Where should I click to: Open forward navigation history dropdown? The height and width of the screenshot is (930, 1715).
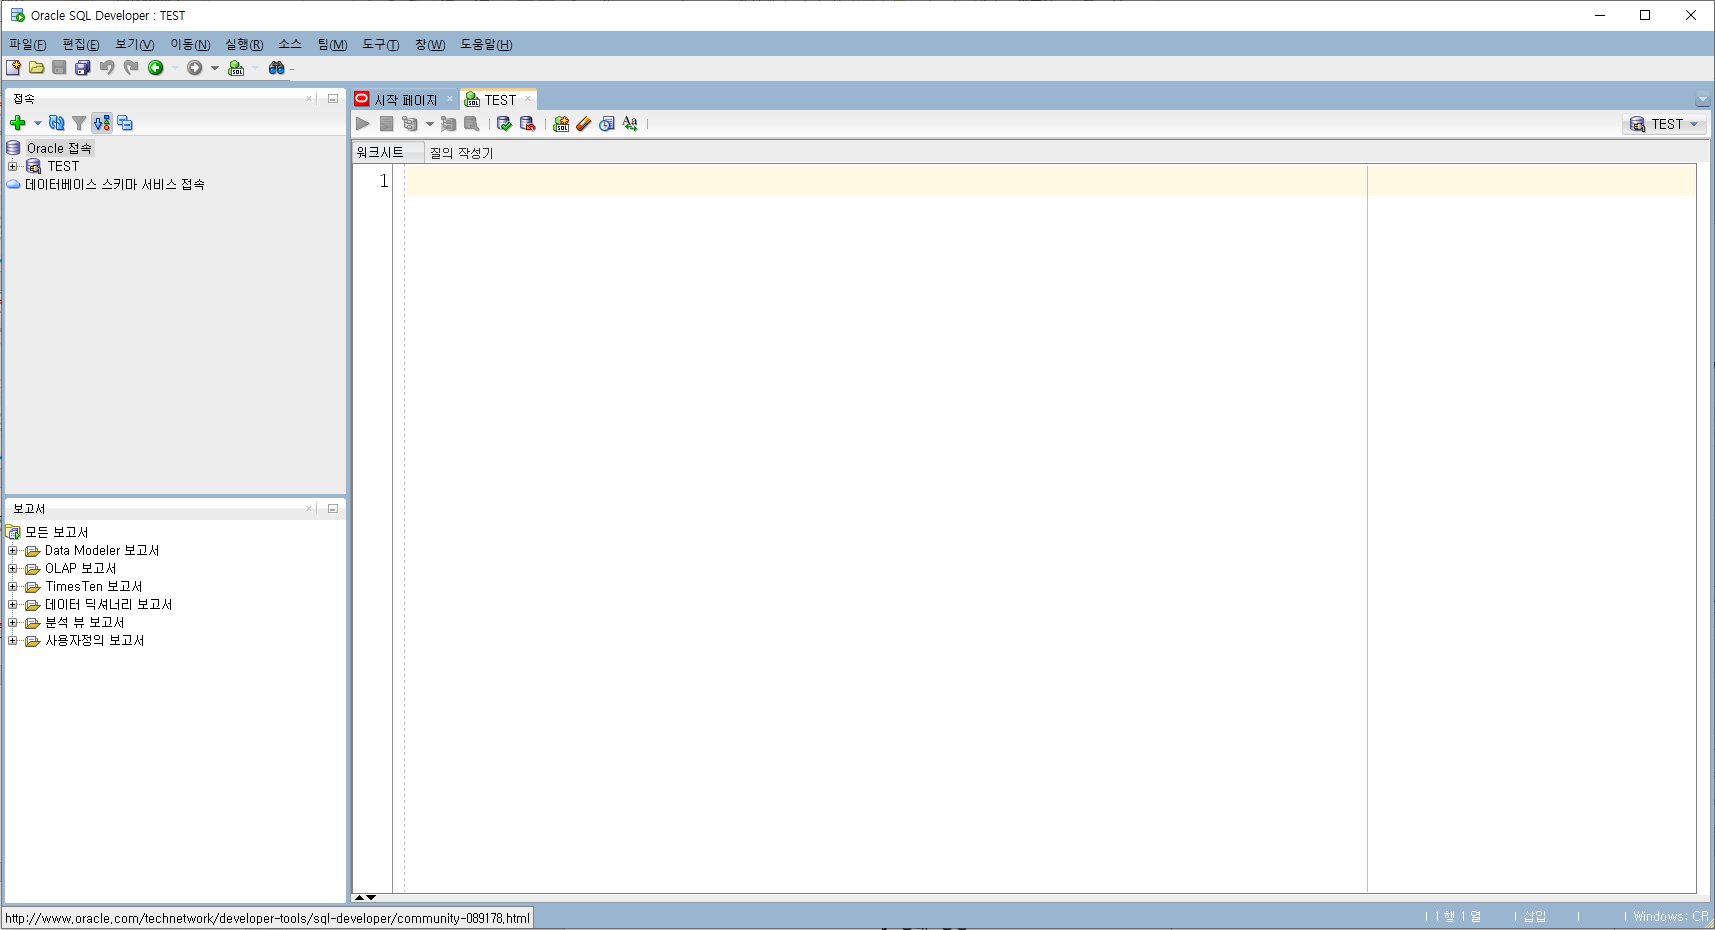215,68
